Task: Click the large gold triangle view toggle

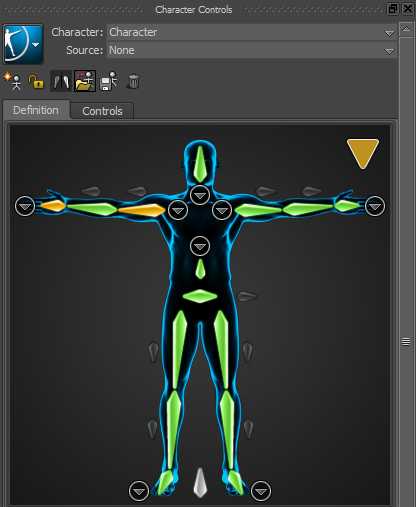Action: point(363,153)
